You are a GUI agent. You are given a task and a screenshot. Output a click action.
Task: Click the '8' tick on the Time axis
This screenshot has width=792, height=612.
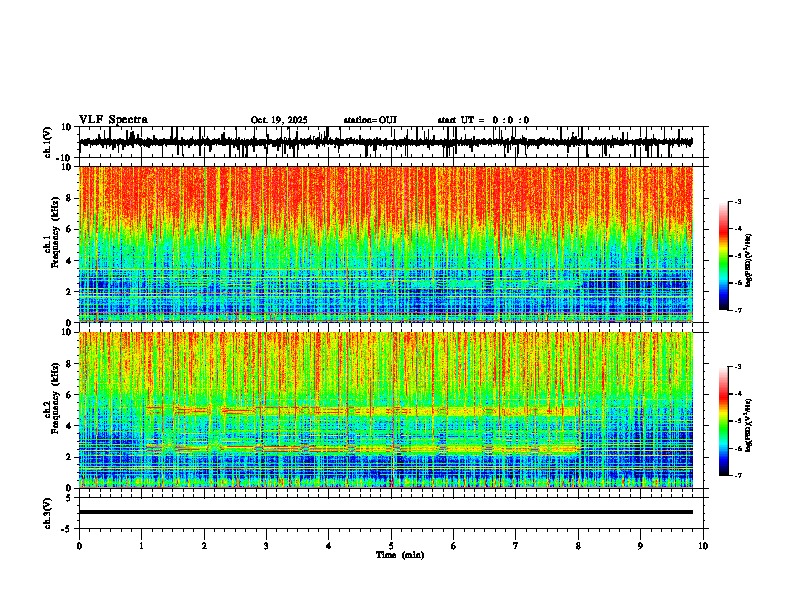pyautogui.click(x=578, y=546)
